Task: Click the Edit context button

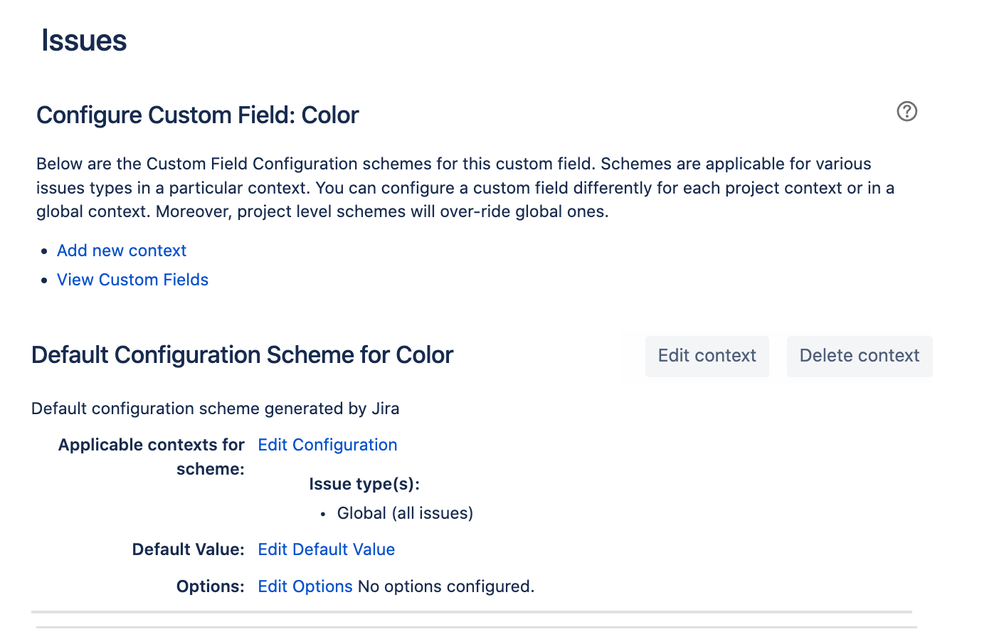Action: coord(707,356)
